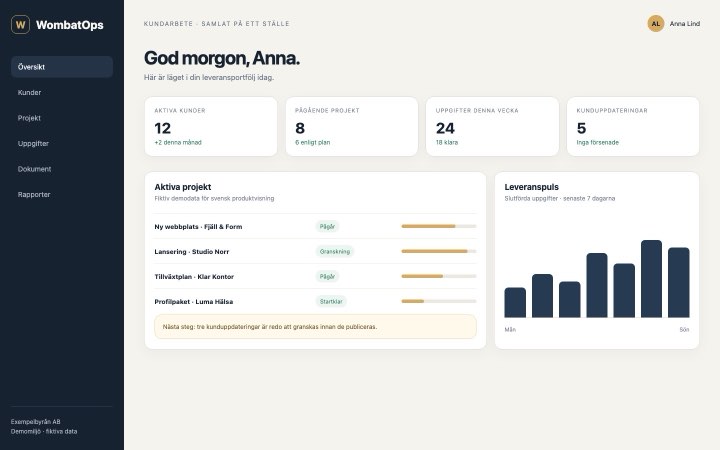Open Uppgifter denna vecka card
This screenshot has width=720, height=450.
point(492,126)
